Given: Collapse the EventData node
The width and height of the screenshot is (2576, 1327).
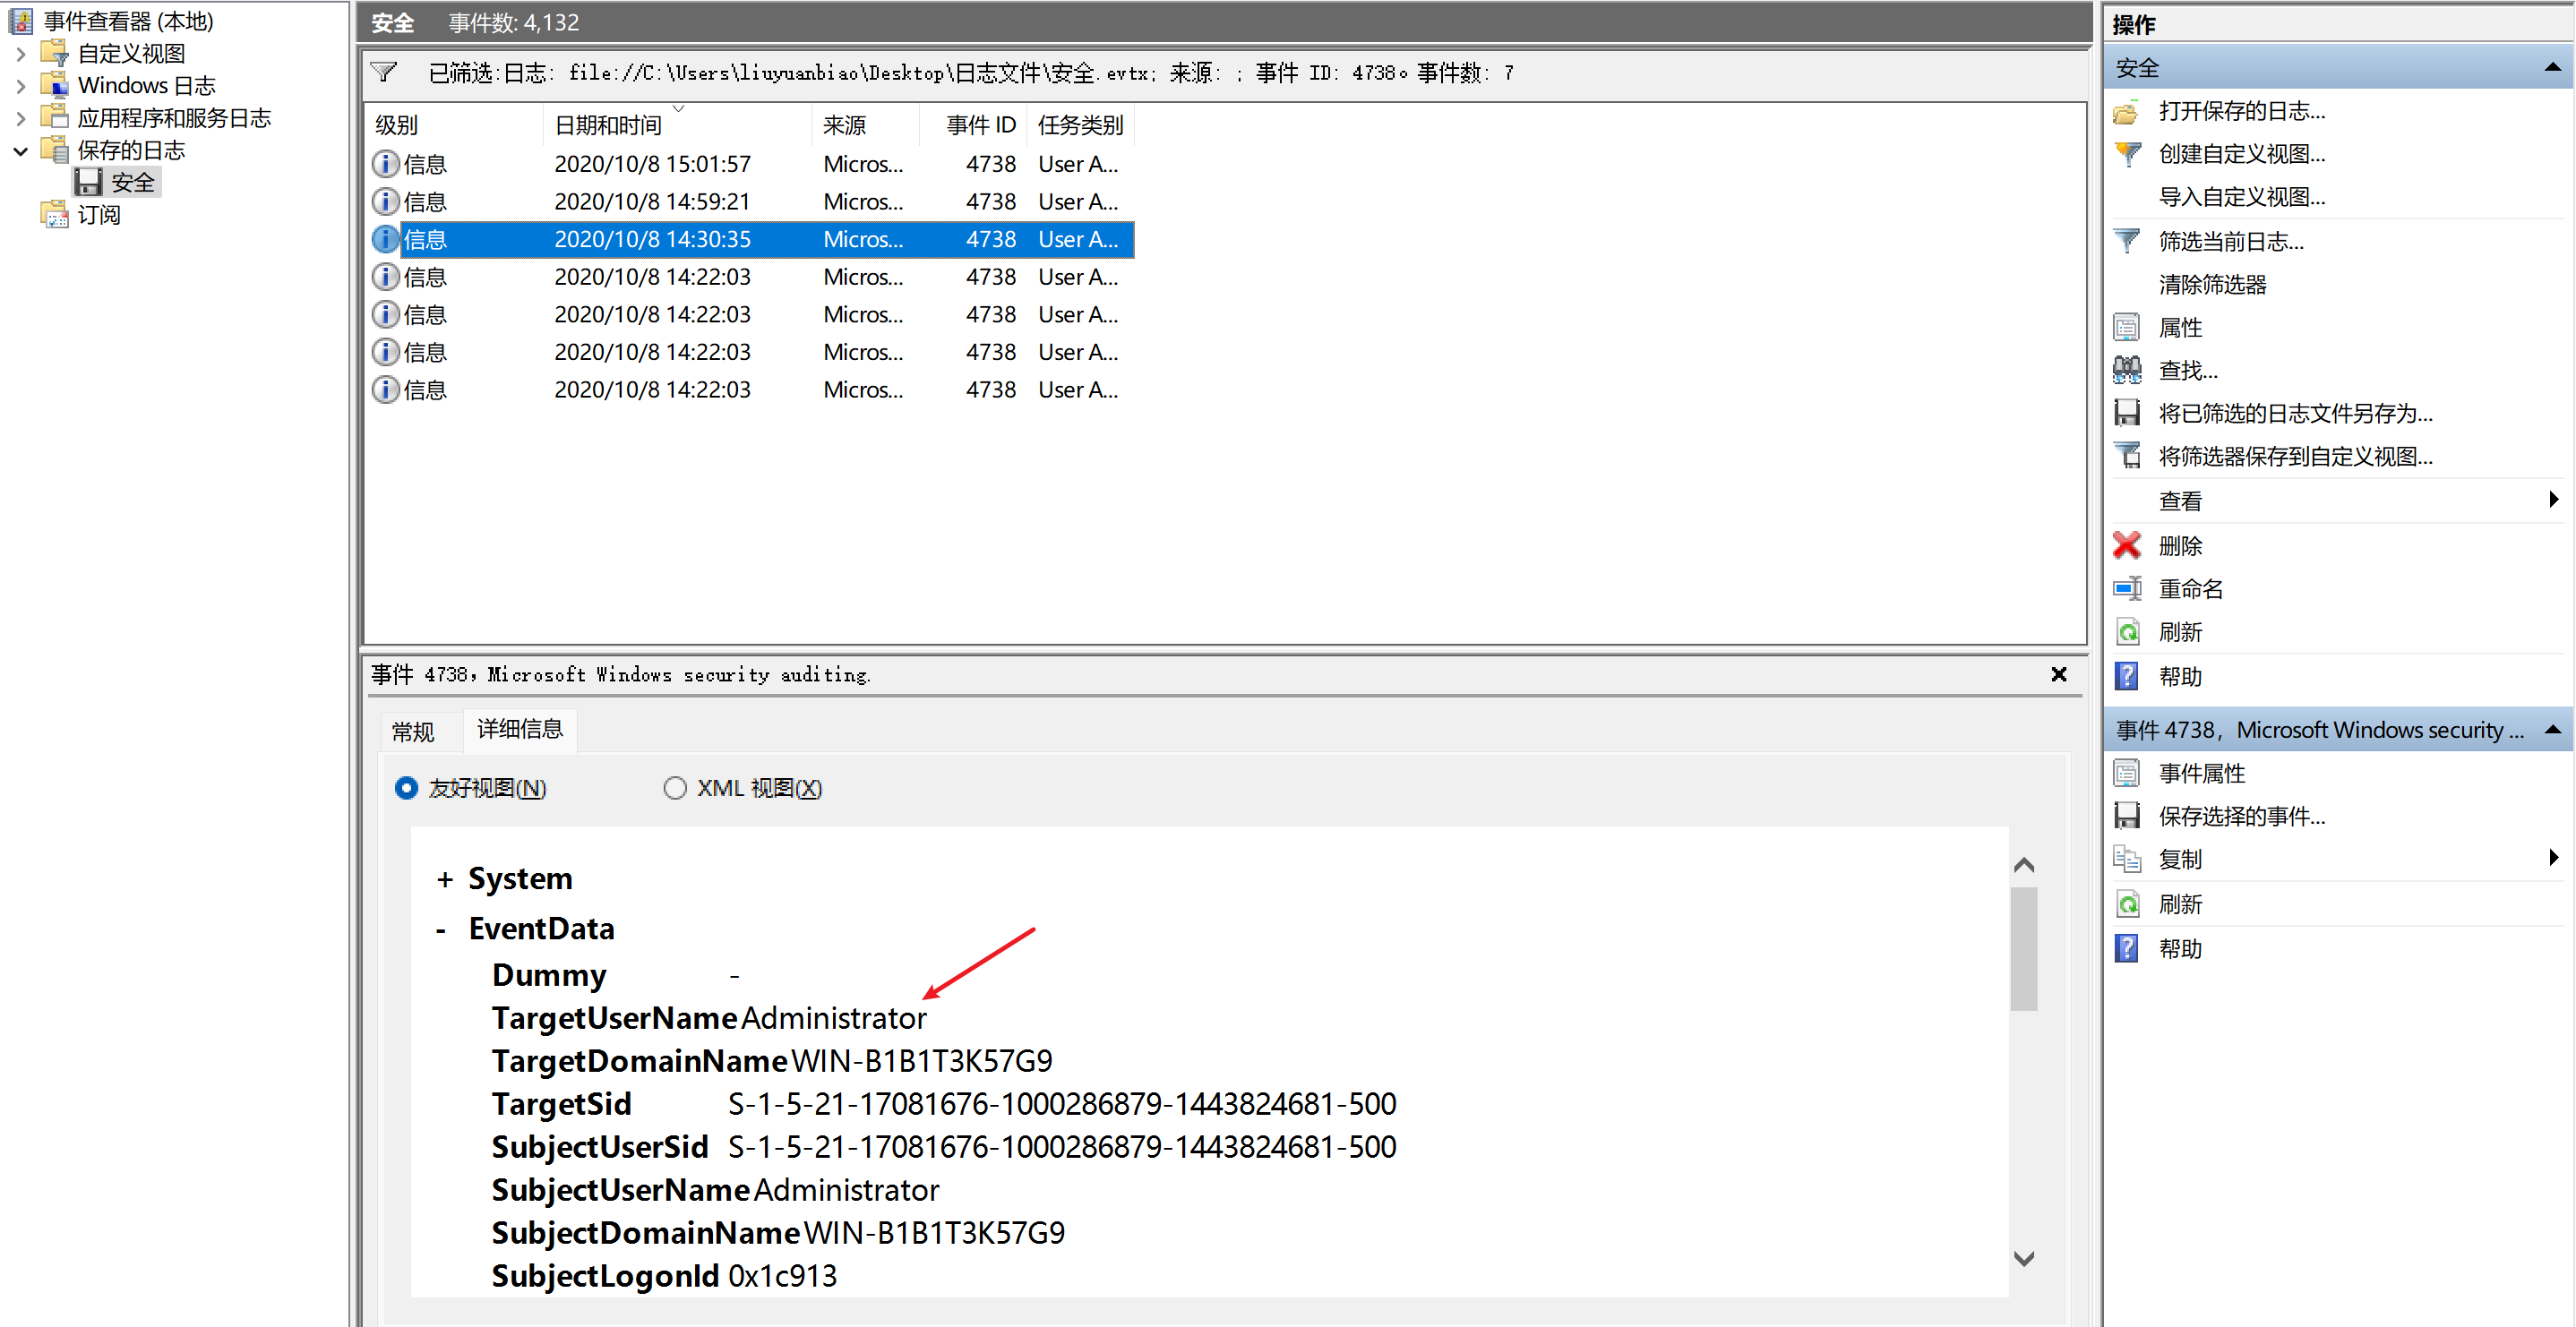Looking at the screenshot, I should [441, 930].
